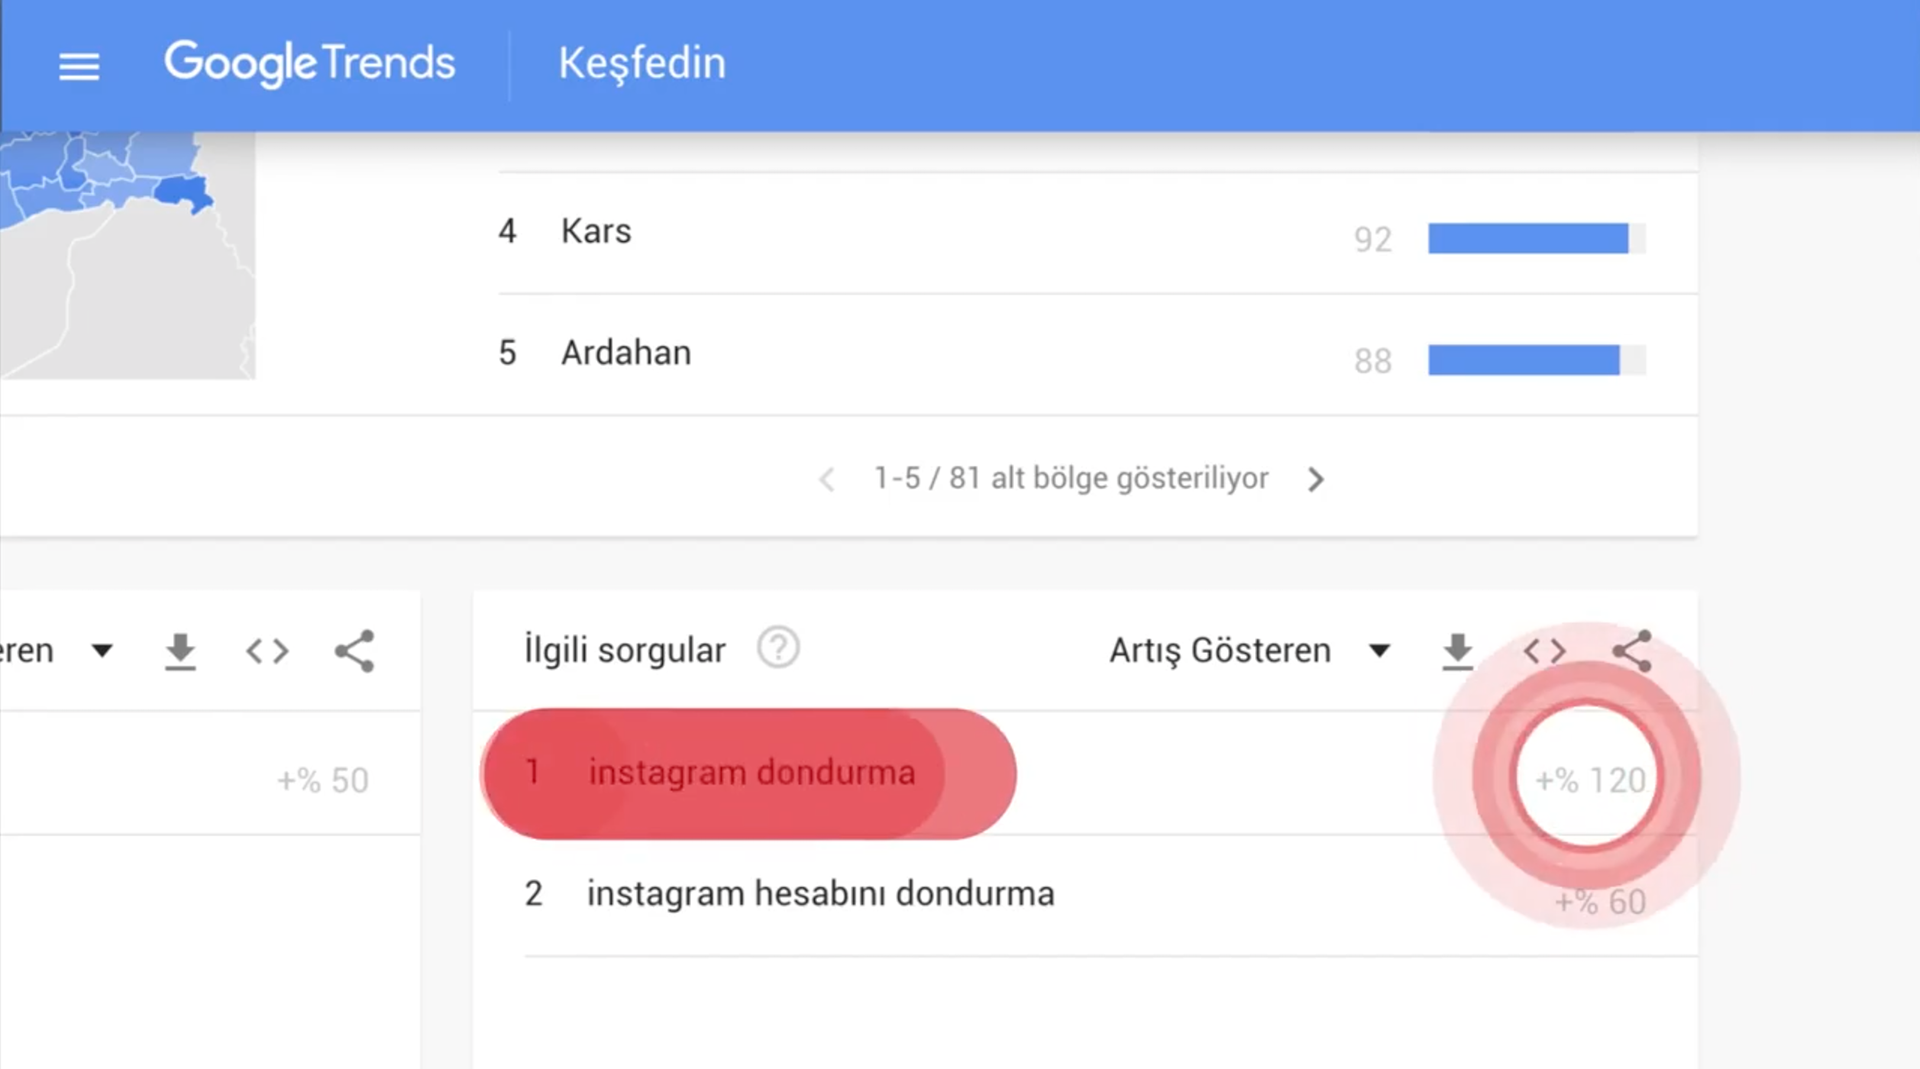Screen dimensions: 1920x1069
Task: Open the hamburger navigation menu
Action: 79,66
